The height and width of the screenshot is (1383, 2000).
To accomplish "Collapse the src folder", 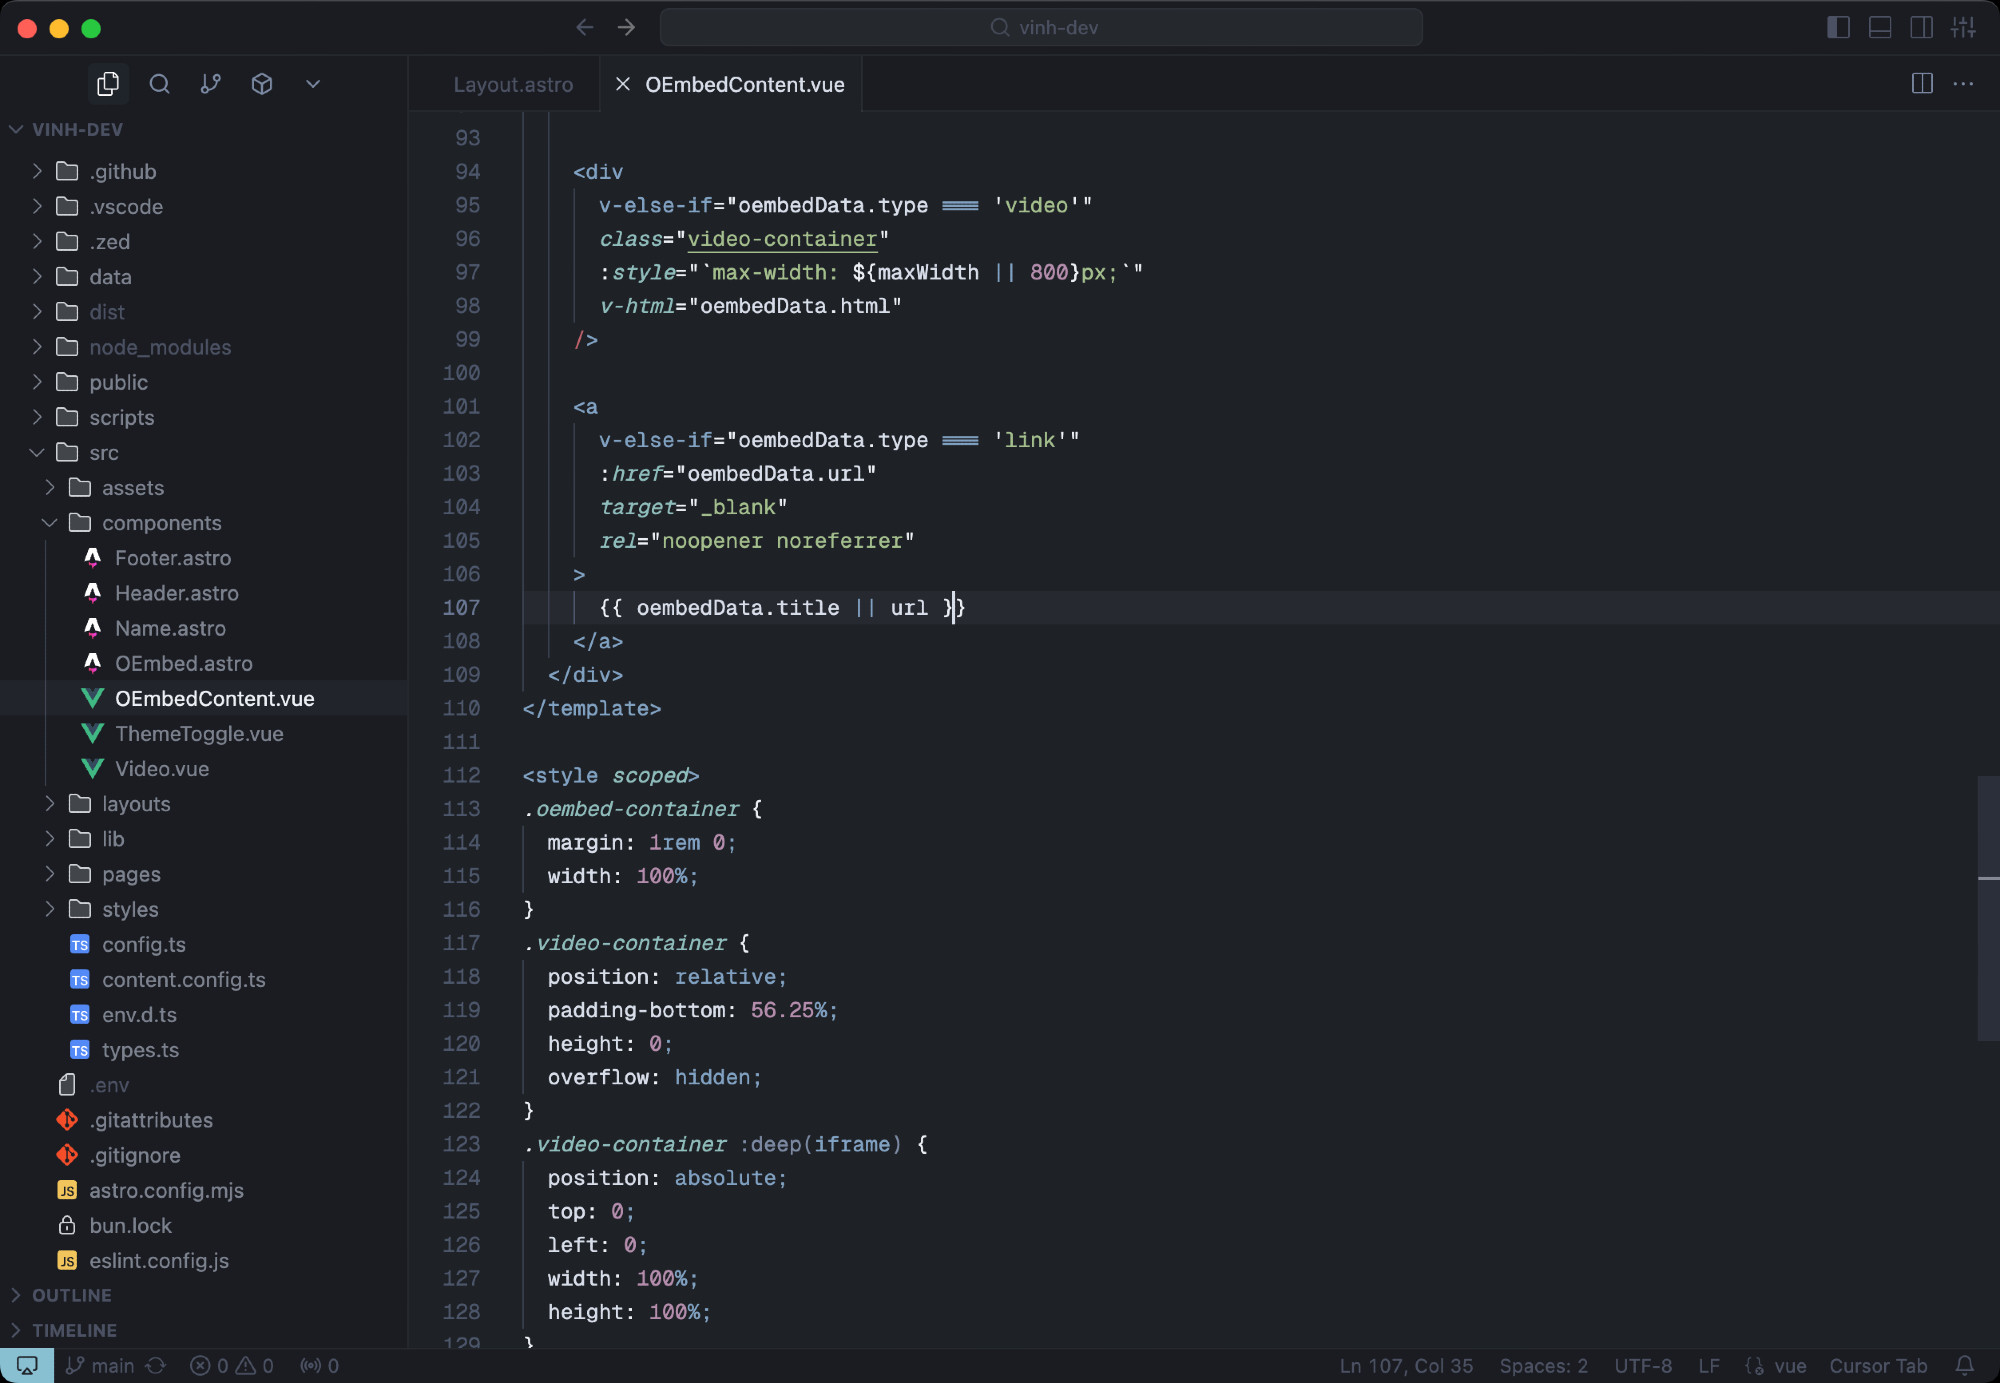I will point(204,453).
